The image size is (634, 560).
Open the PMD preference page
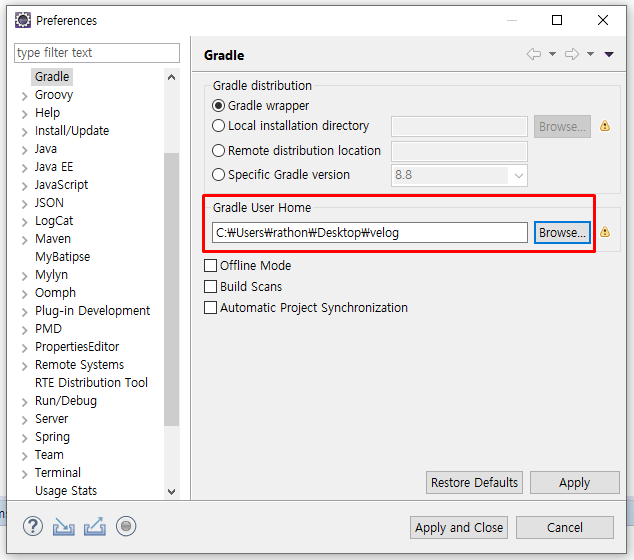pyautogui.click(x=48, y=329)
